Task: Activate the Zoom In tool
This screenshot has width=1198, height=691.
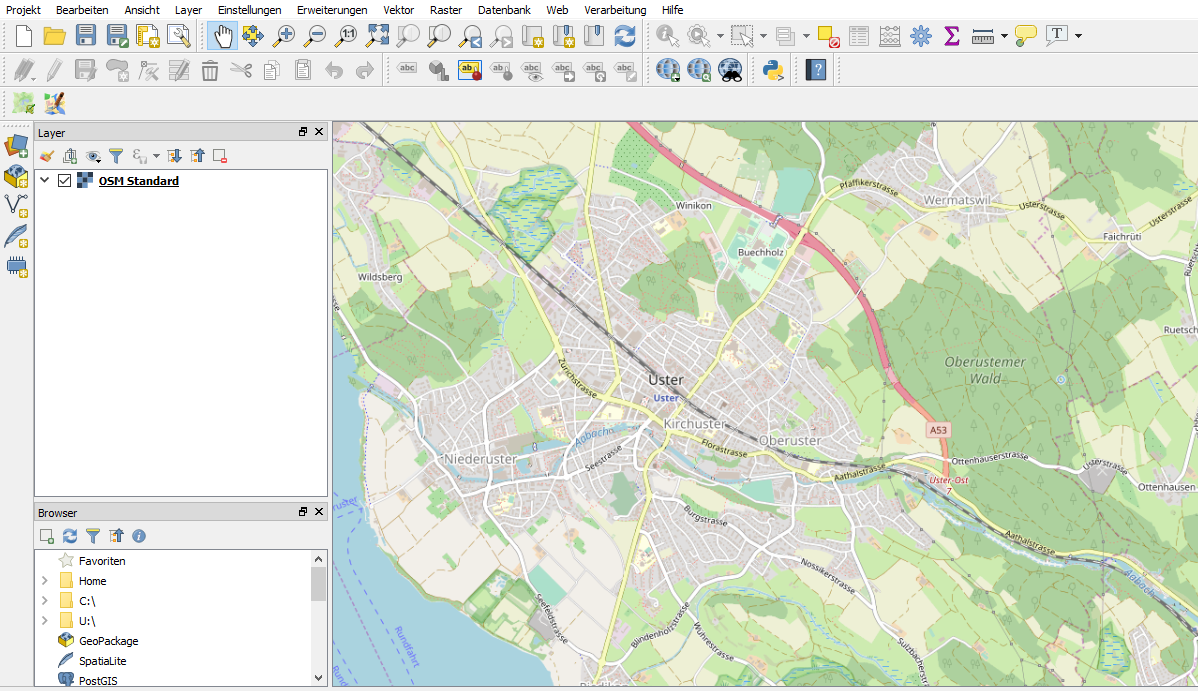Action: tap(284, 35)
